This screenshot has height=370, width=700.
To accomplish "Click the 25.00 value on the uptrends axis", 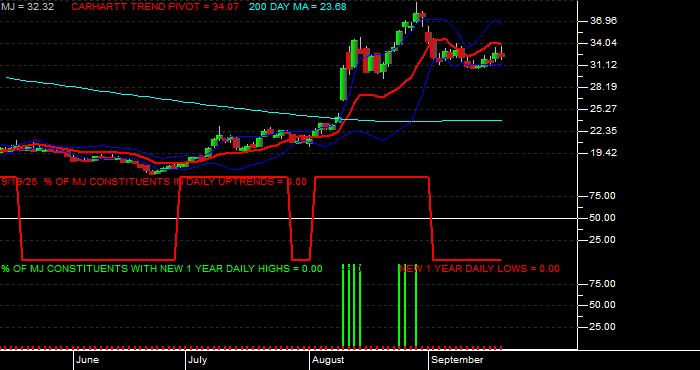I will pyautogui.click(x=603, y=240).
